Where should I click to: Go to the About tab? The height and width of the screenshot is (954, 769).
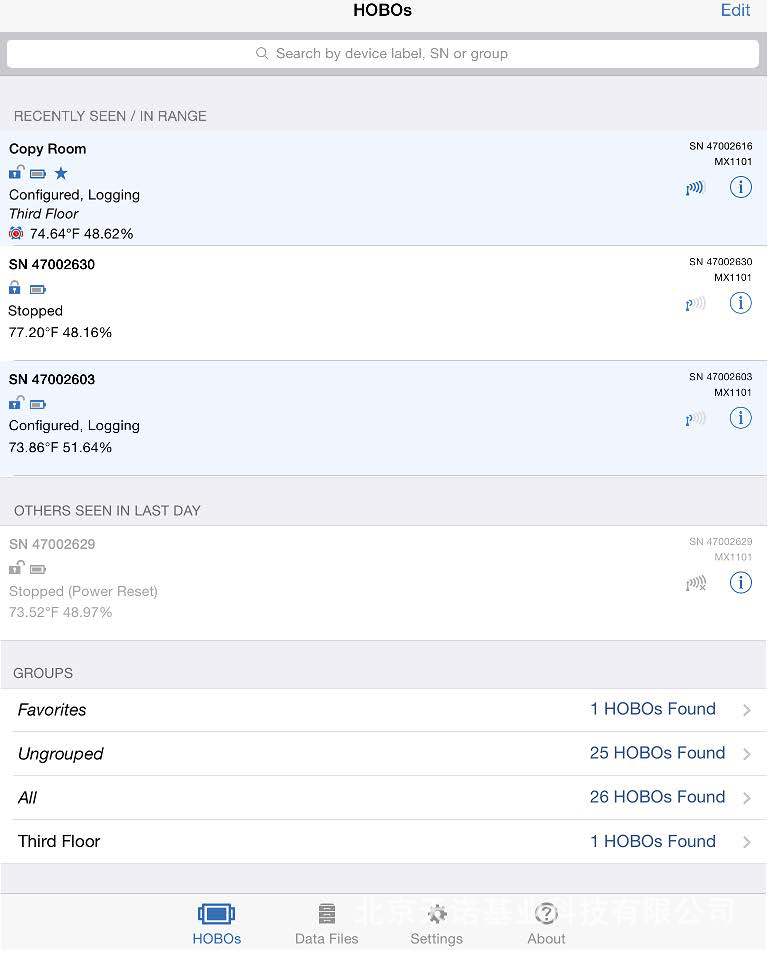546,923
